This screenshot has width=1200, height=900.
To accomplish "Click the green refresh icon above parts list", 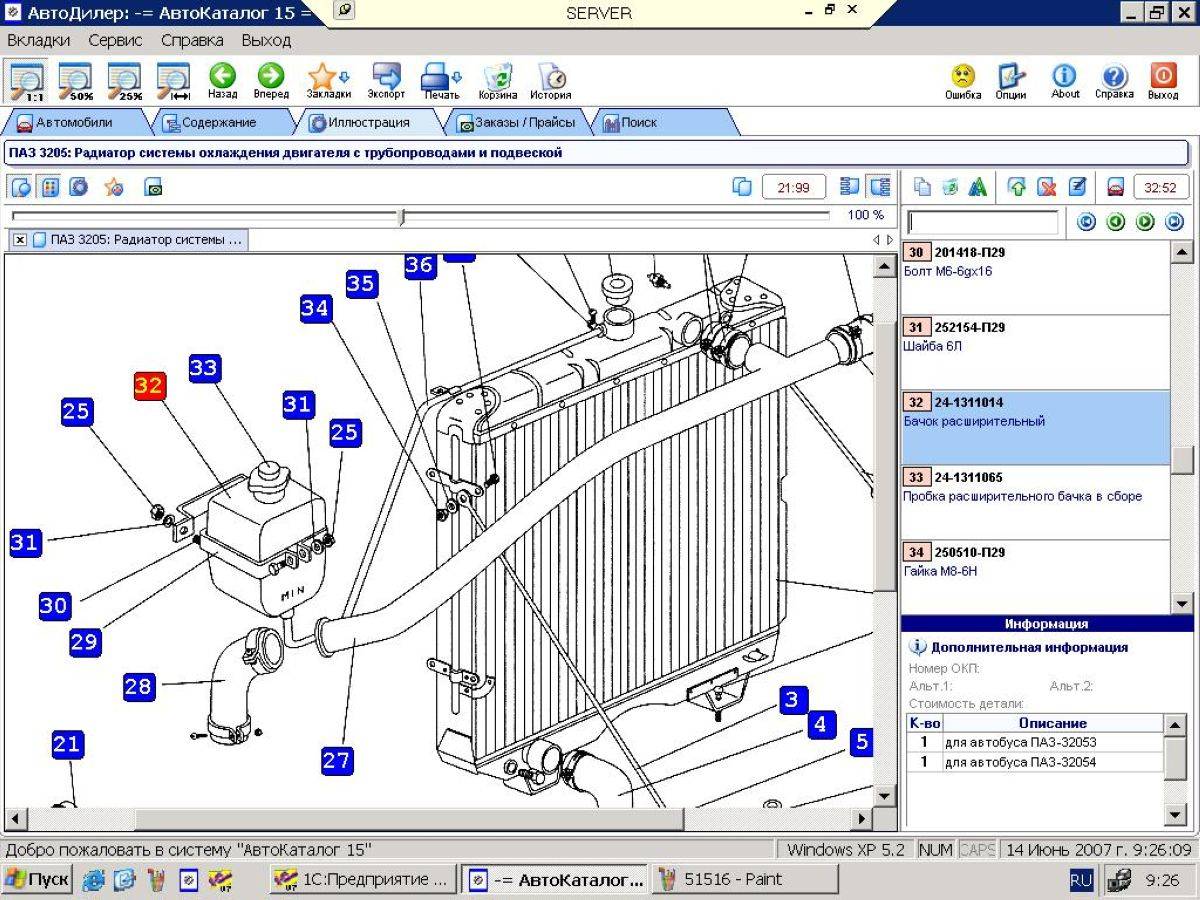I will click(x=951, y=187).
